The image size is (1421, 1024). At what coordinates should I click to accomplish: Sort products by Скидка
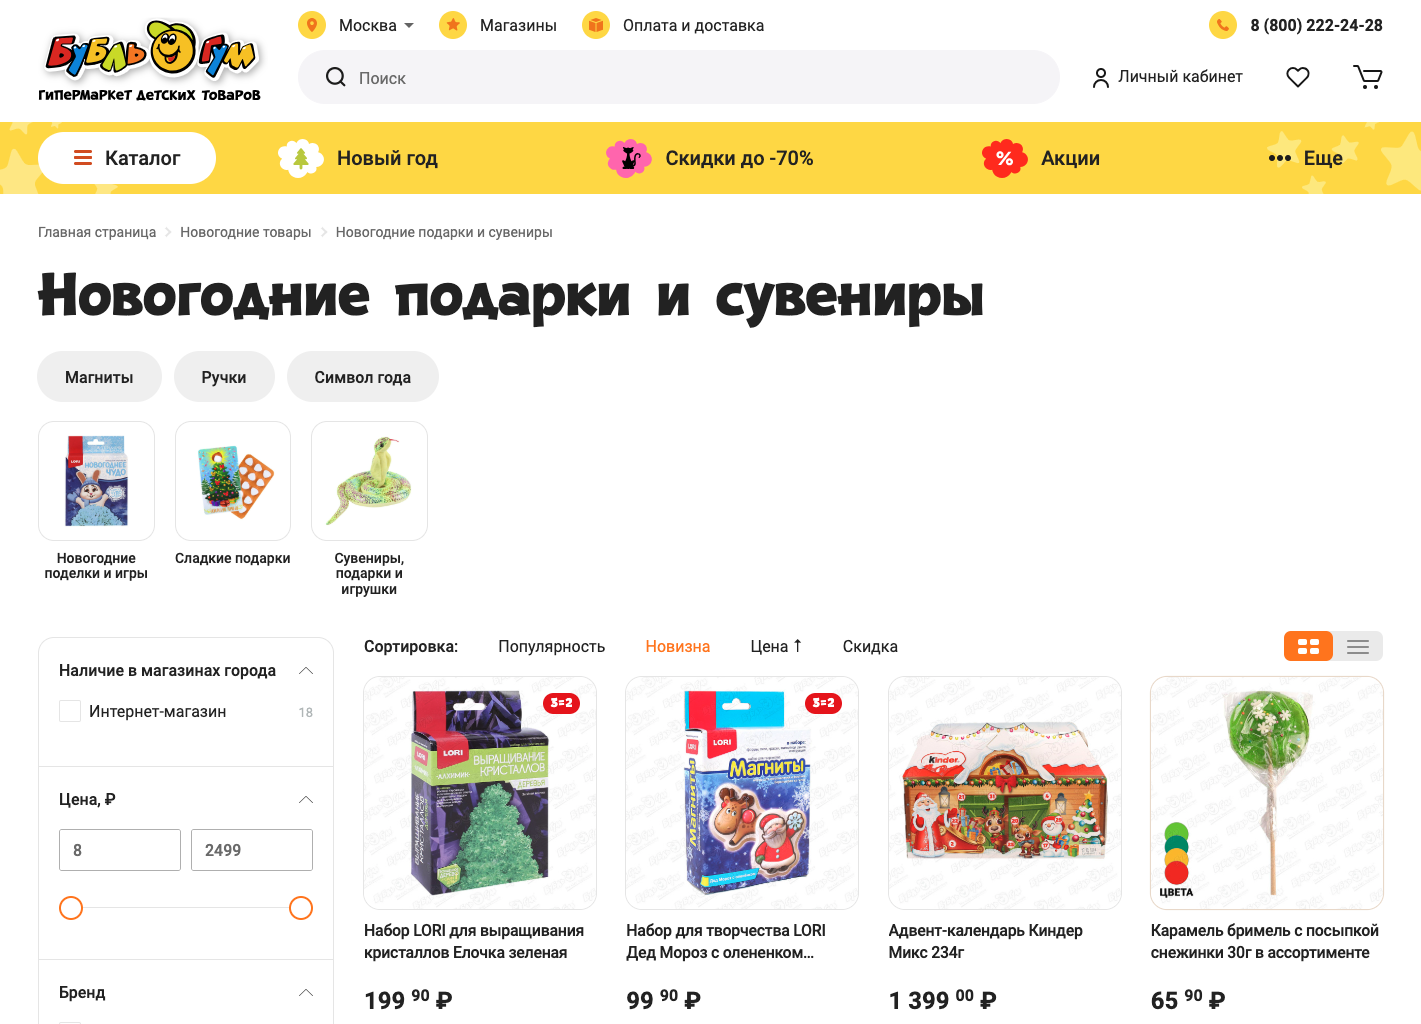click(870, 646)
